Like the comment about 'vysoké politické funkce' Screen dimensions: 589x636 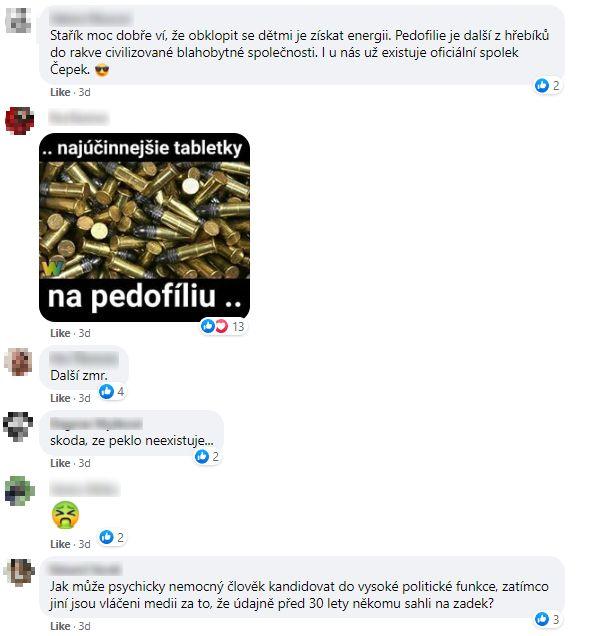[60, 626]
